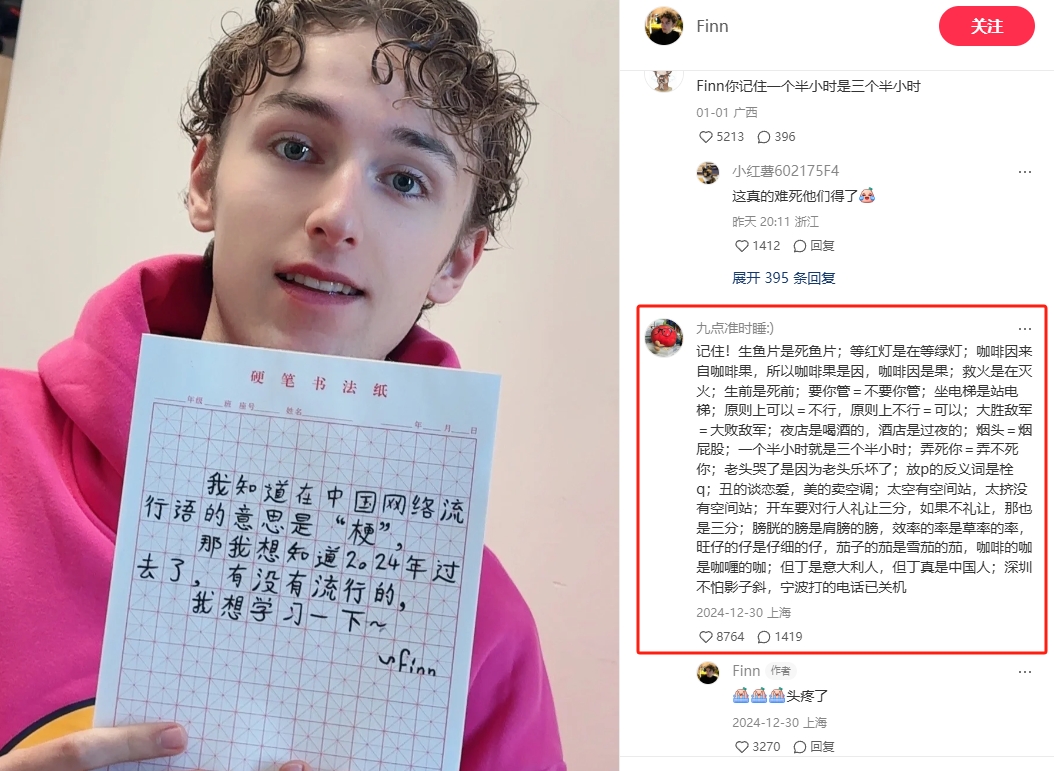Viewport: 1054px width, 771px height.
Task: Expand 展开 395 条回复 thread
Action: tap(783, 278)
